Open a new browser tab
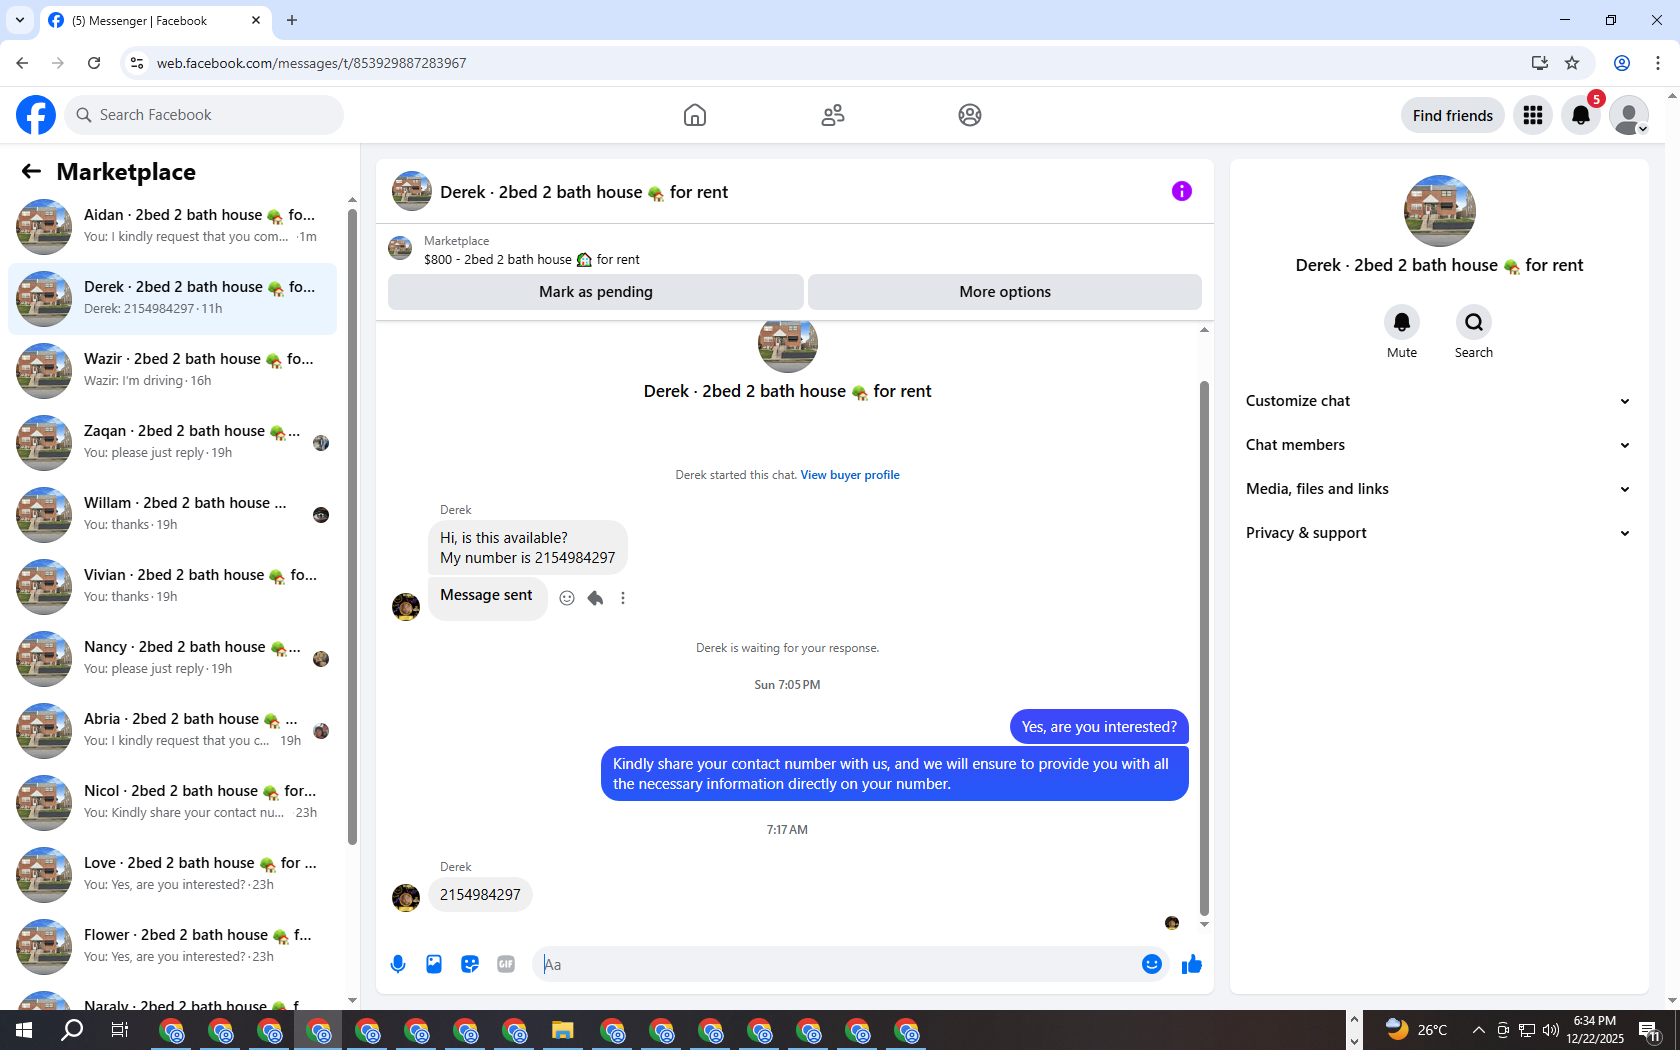Viewport: 1680px width, 1050px height. (x=292, y=20)
